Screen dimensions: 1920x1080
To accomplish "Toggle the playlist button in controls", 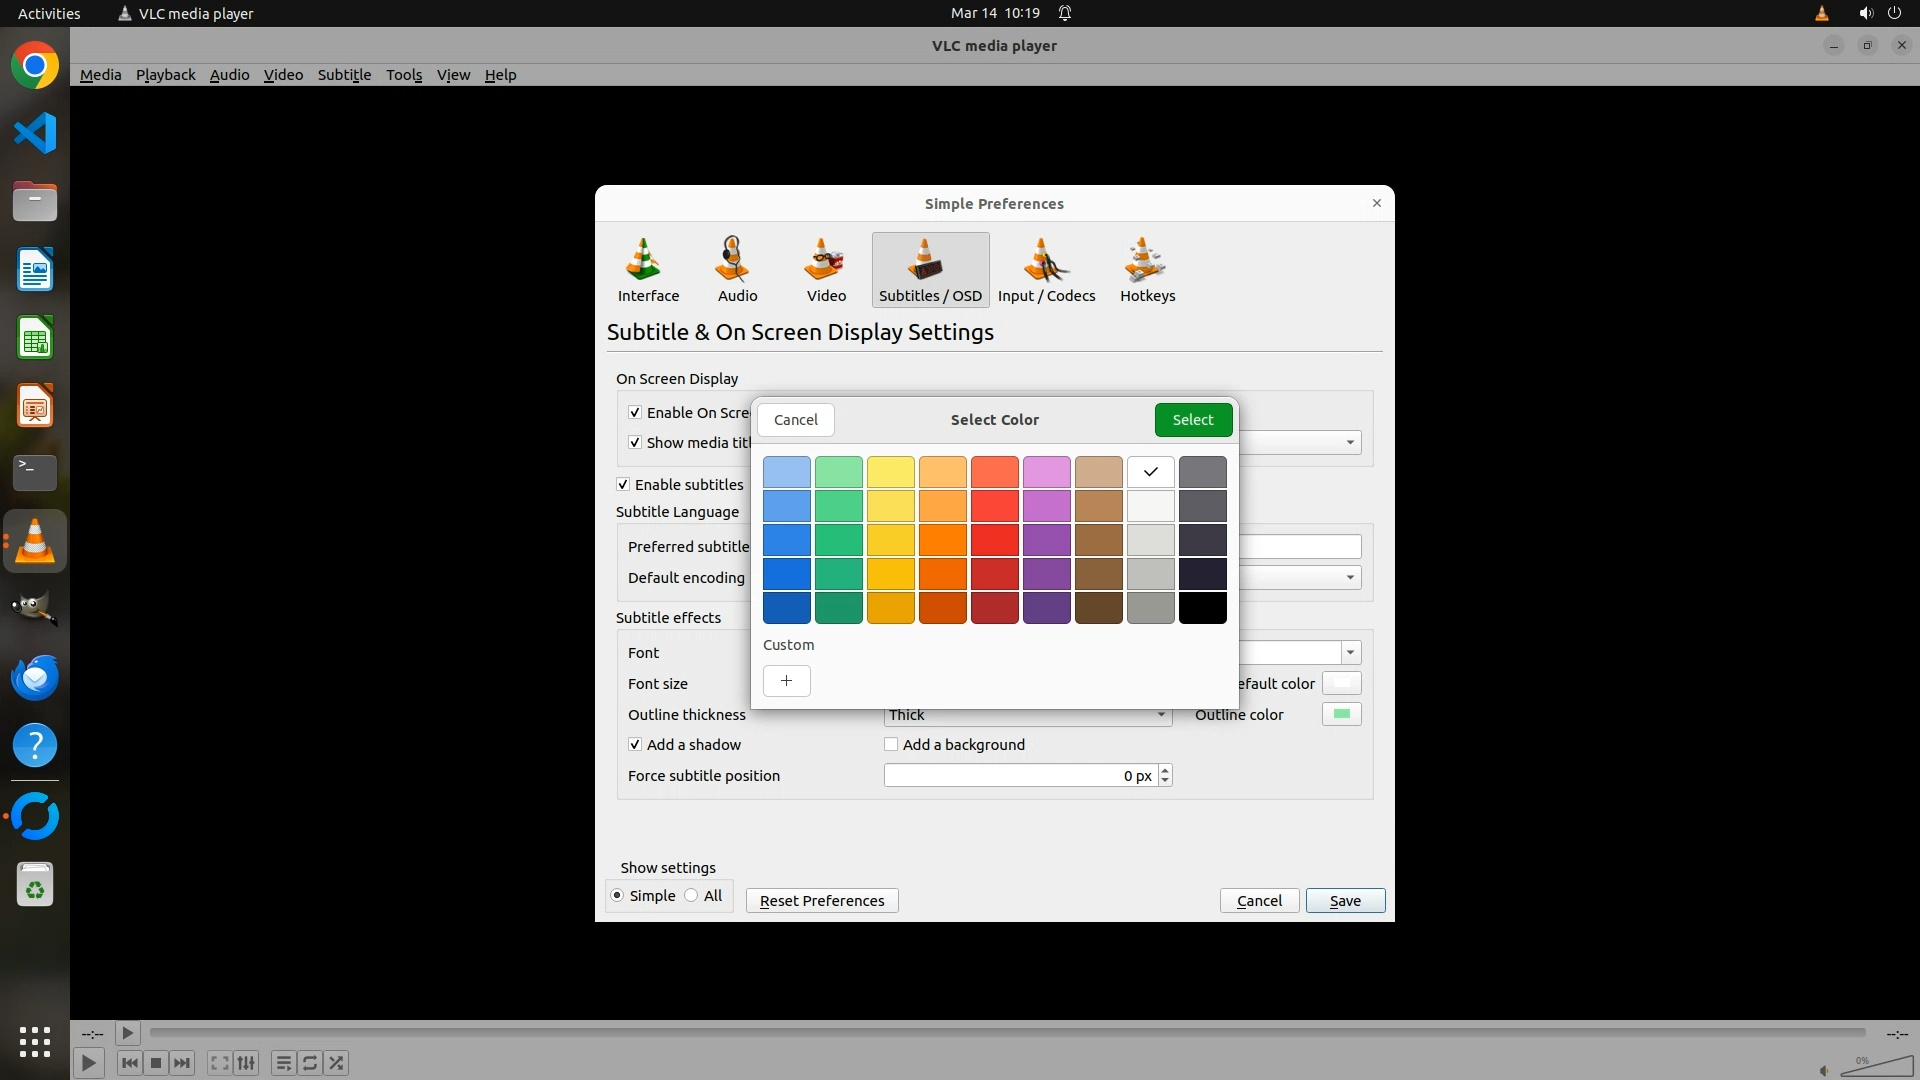I will (x=283, y=1063).
